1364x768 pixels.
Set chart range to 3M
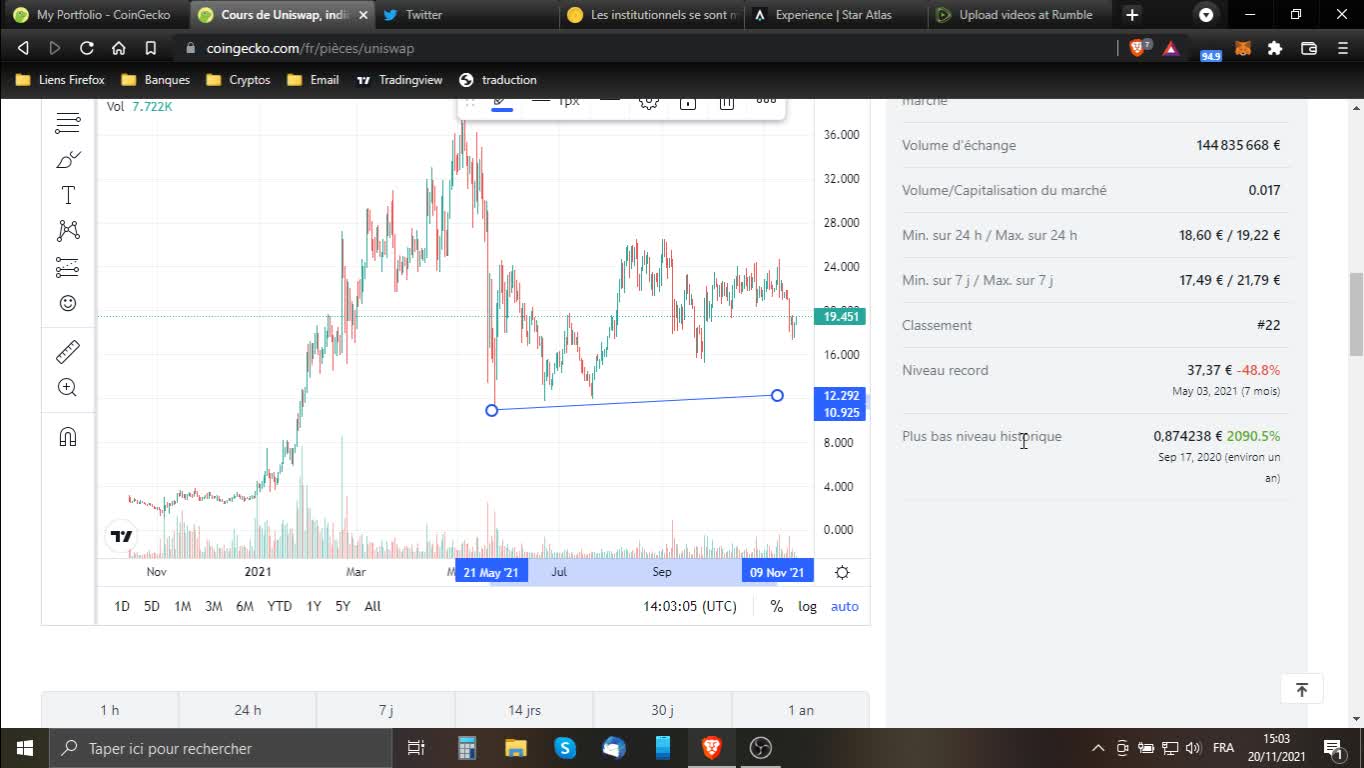214,606
